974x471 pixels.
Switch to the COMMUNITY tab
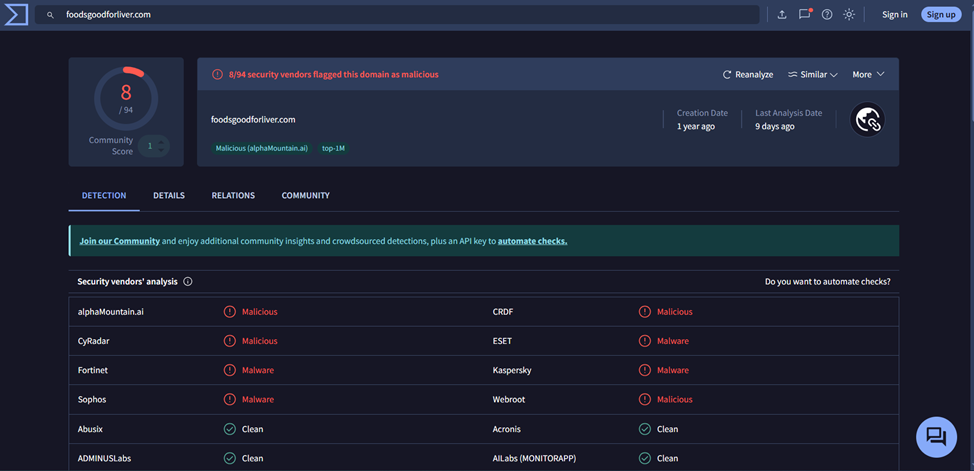pos(306,196)
